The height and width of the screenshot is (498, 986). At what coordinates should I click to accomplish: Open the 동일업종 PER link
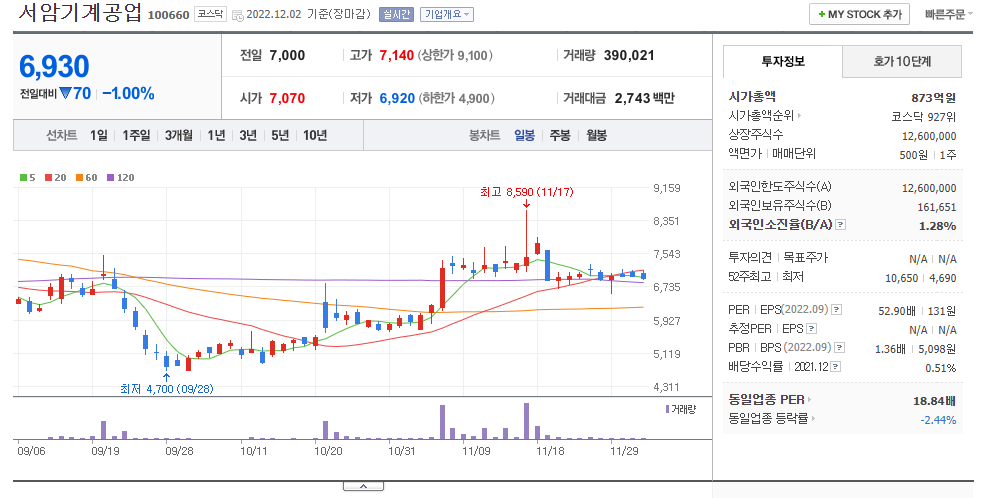(770, 400)
